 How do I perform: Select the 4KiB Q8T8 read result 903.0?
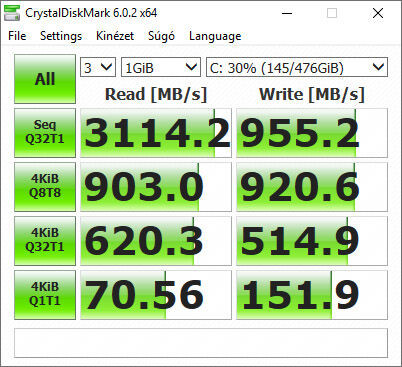[x=156, y=187]
